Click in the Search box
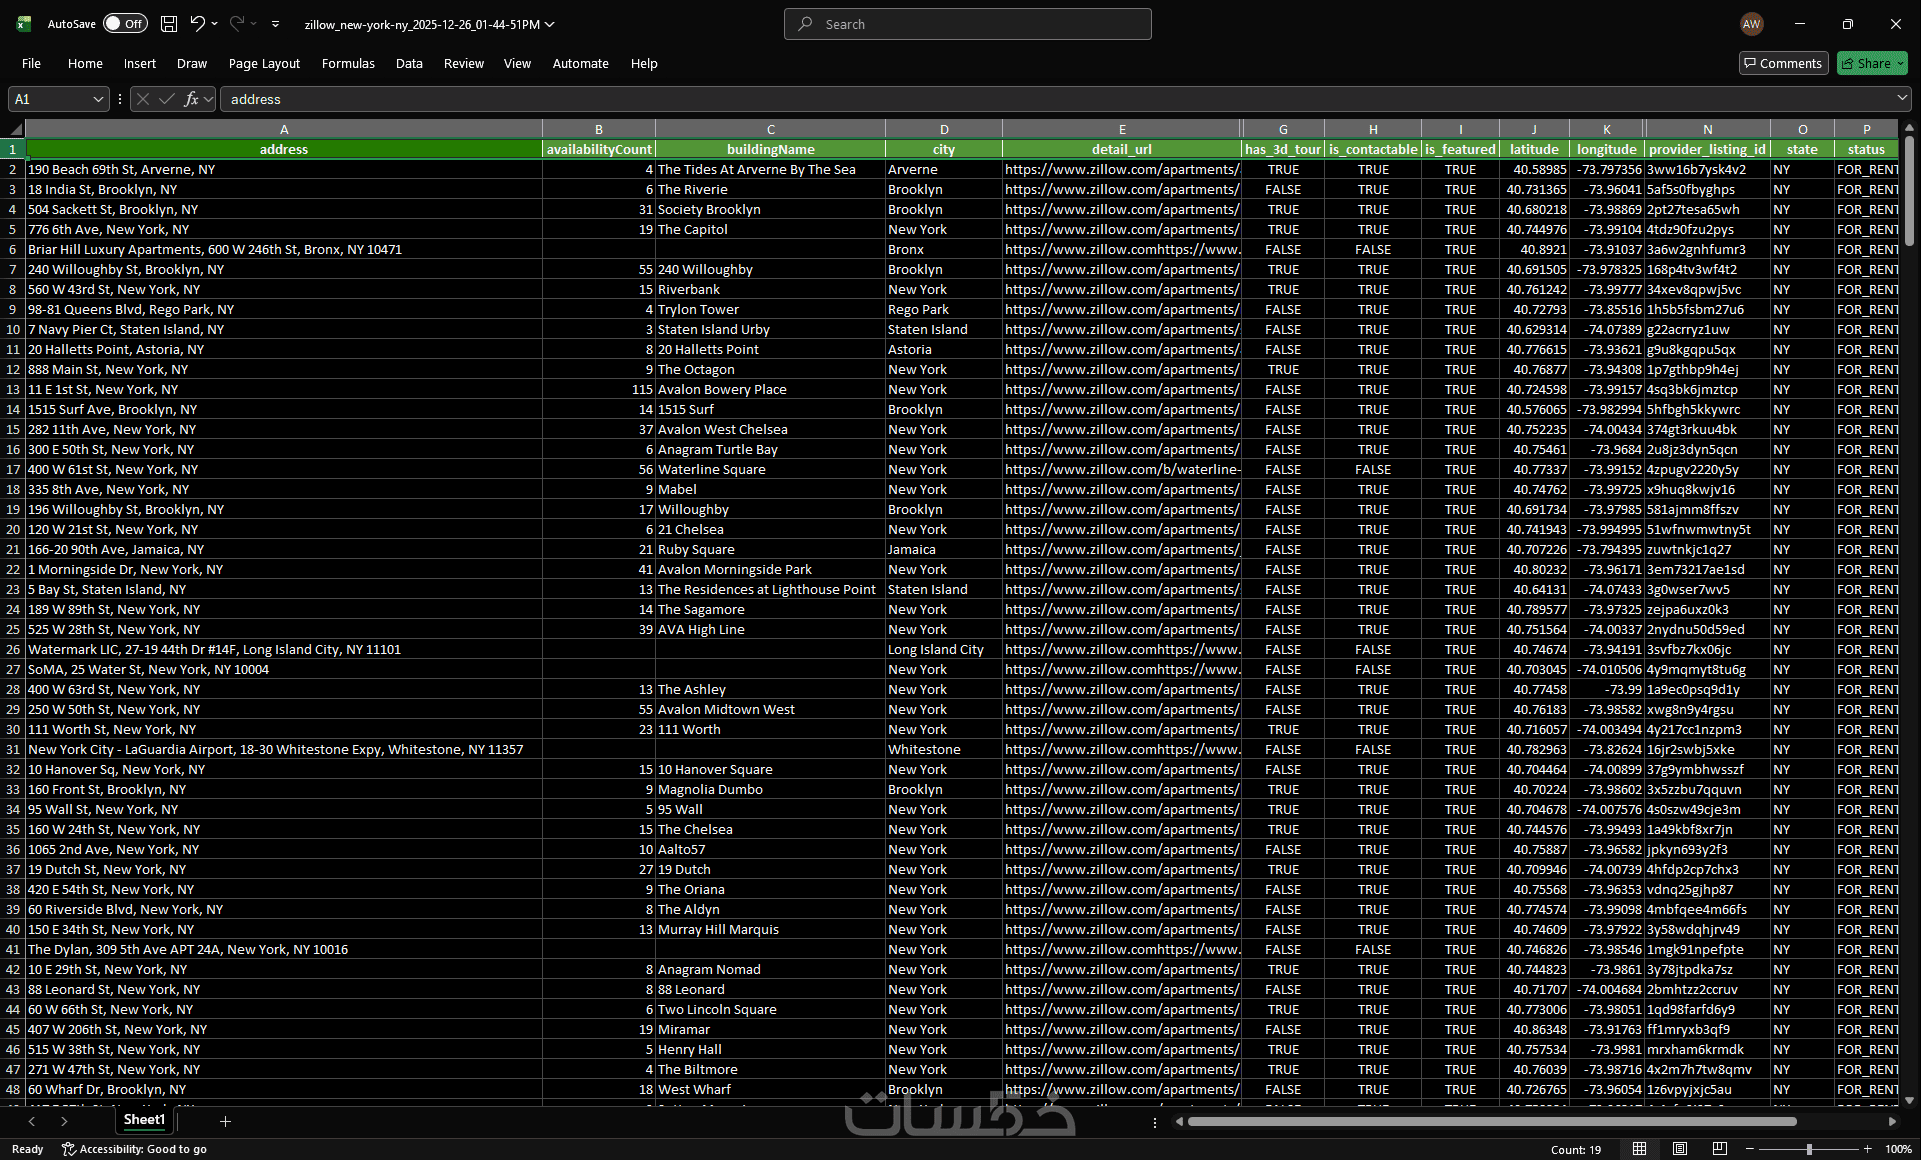Screen dimensions: 1921x1160 click(x=968, y=24)
